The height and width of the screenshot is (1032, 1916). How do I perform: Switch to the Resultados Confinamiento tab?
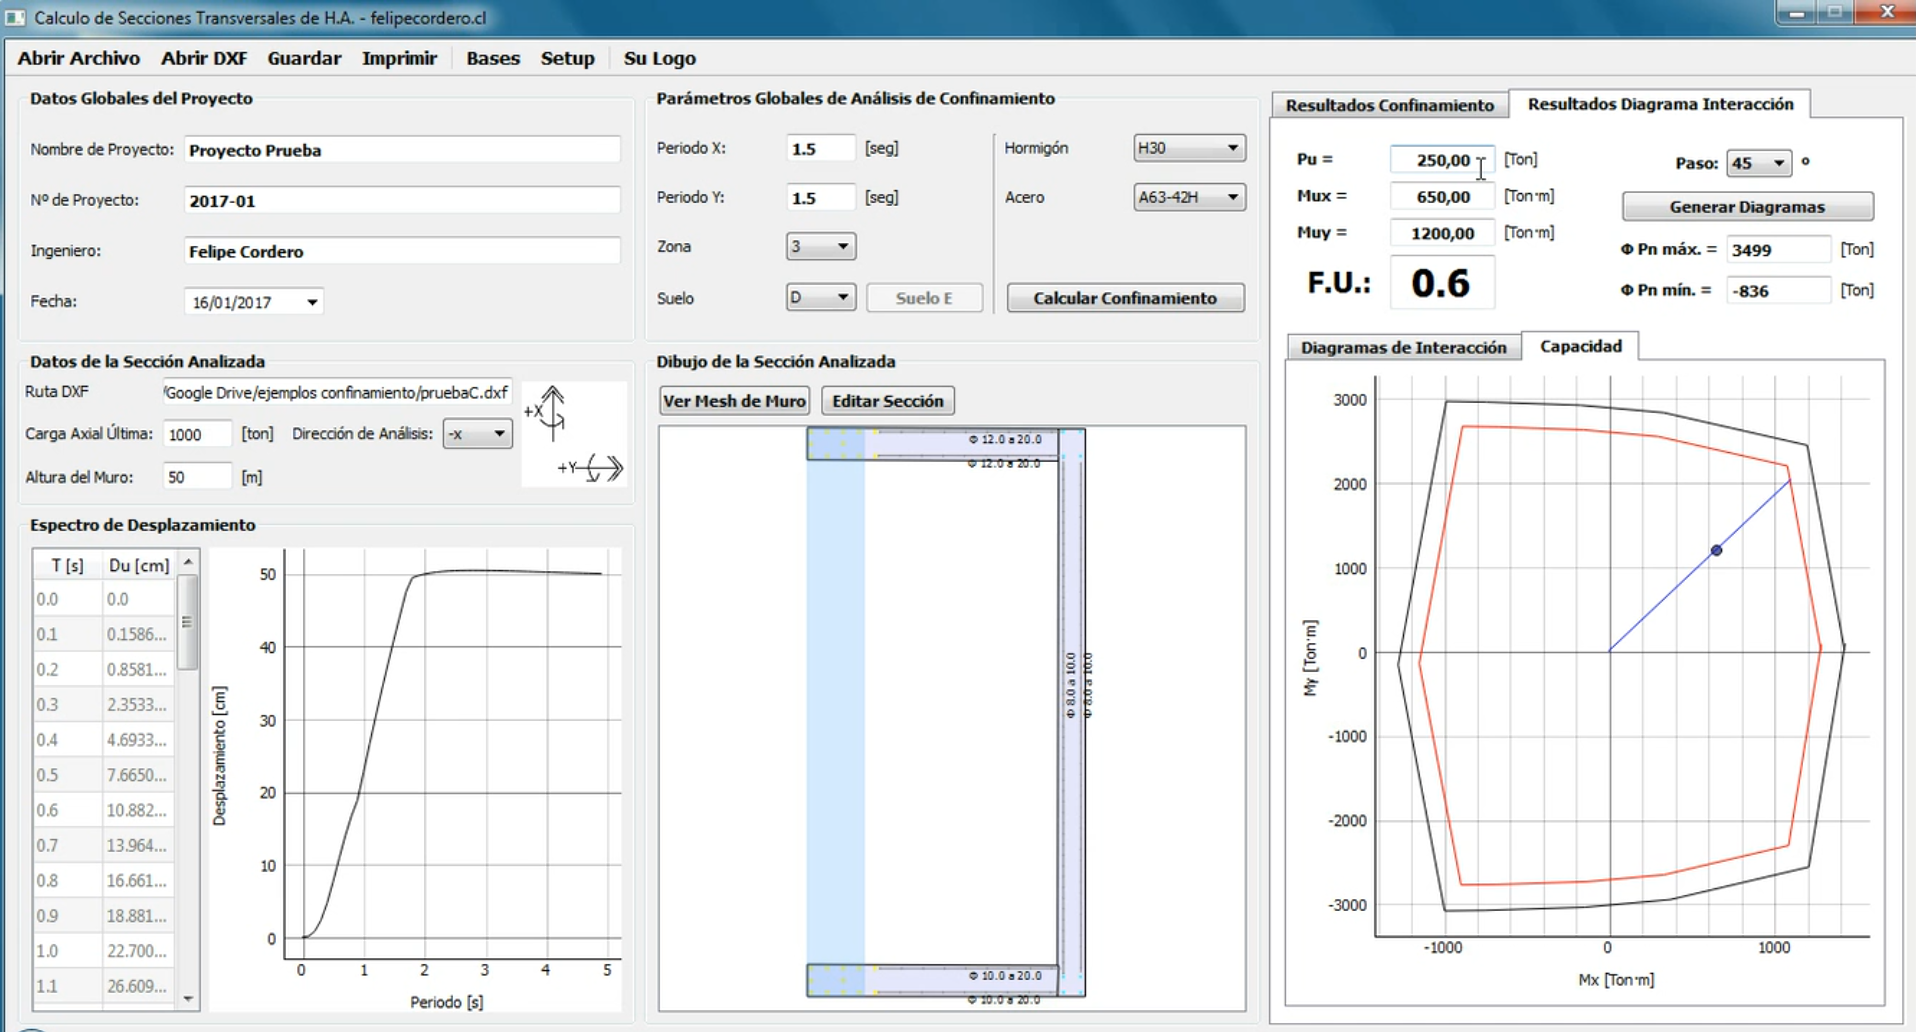[1390, 105]
